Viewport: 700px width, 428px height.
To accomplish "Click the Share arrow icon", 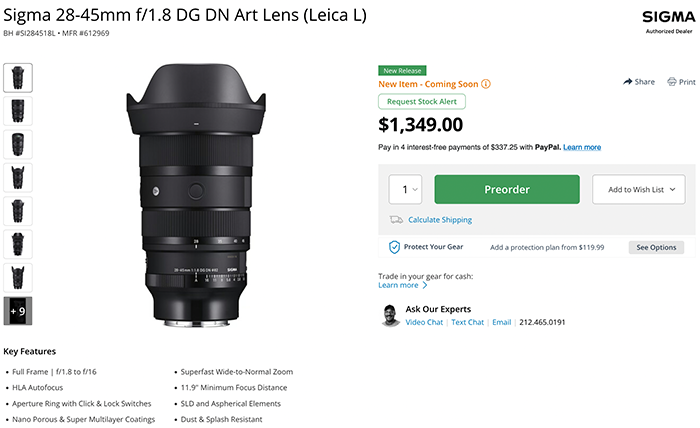I will 627,81.
